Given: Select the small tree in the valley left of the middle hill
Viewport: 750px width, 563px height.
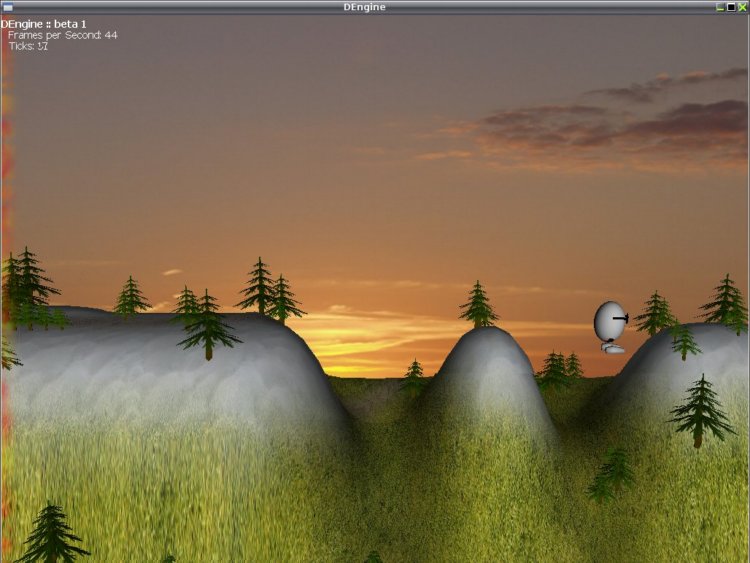Looking at the screenshot, I should point(414,376).
